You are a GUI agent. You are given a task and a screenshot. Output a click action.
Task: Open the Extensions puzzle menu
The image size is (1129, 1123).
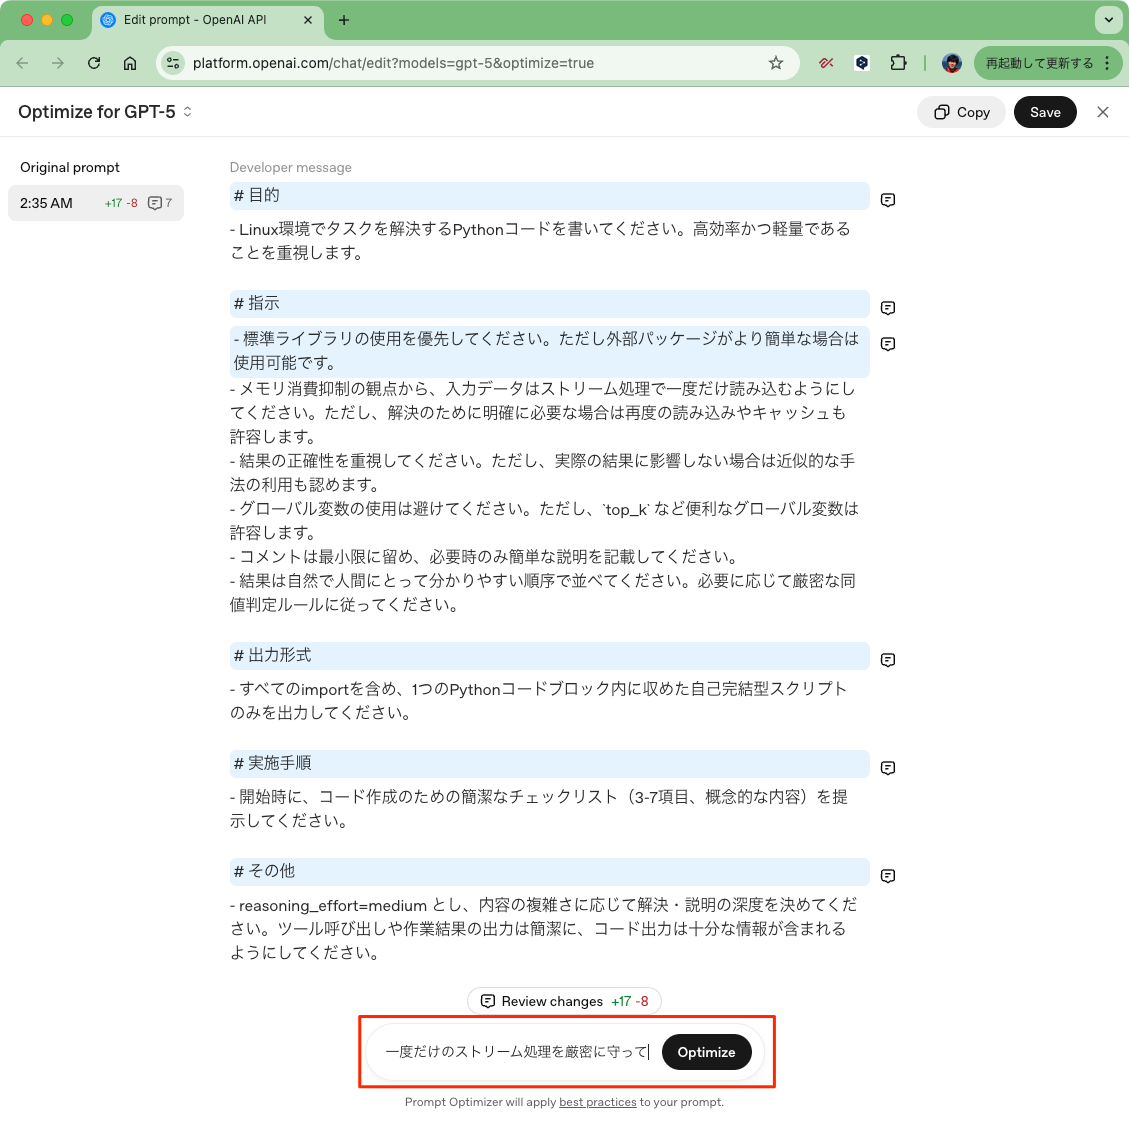pyautogui.click(x=898, y=63)
